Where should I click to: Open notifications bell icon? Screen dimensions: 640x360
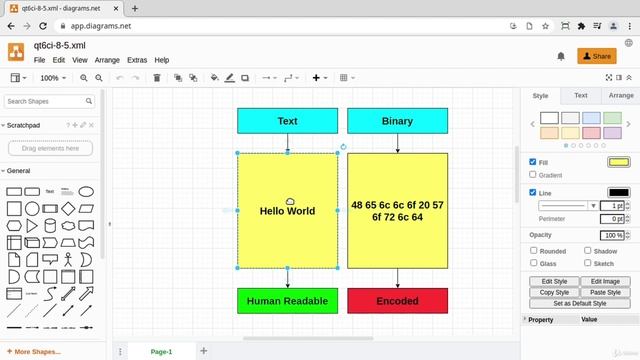[561, 56]
